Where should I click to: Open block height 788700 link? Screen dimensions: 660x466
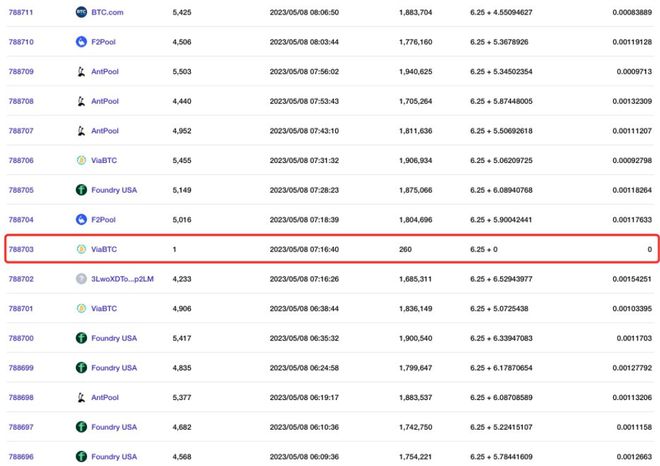click(x=21, y=338)
